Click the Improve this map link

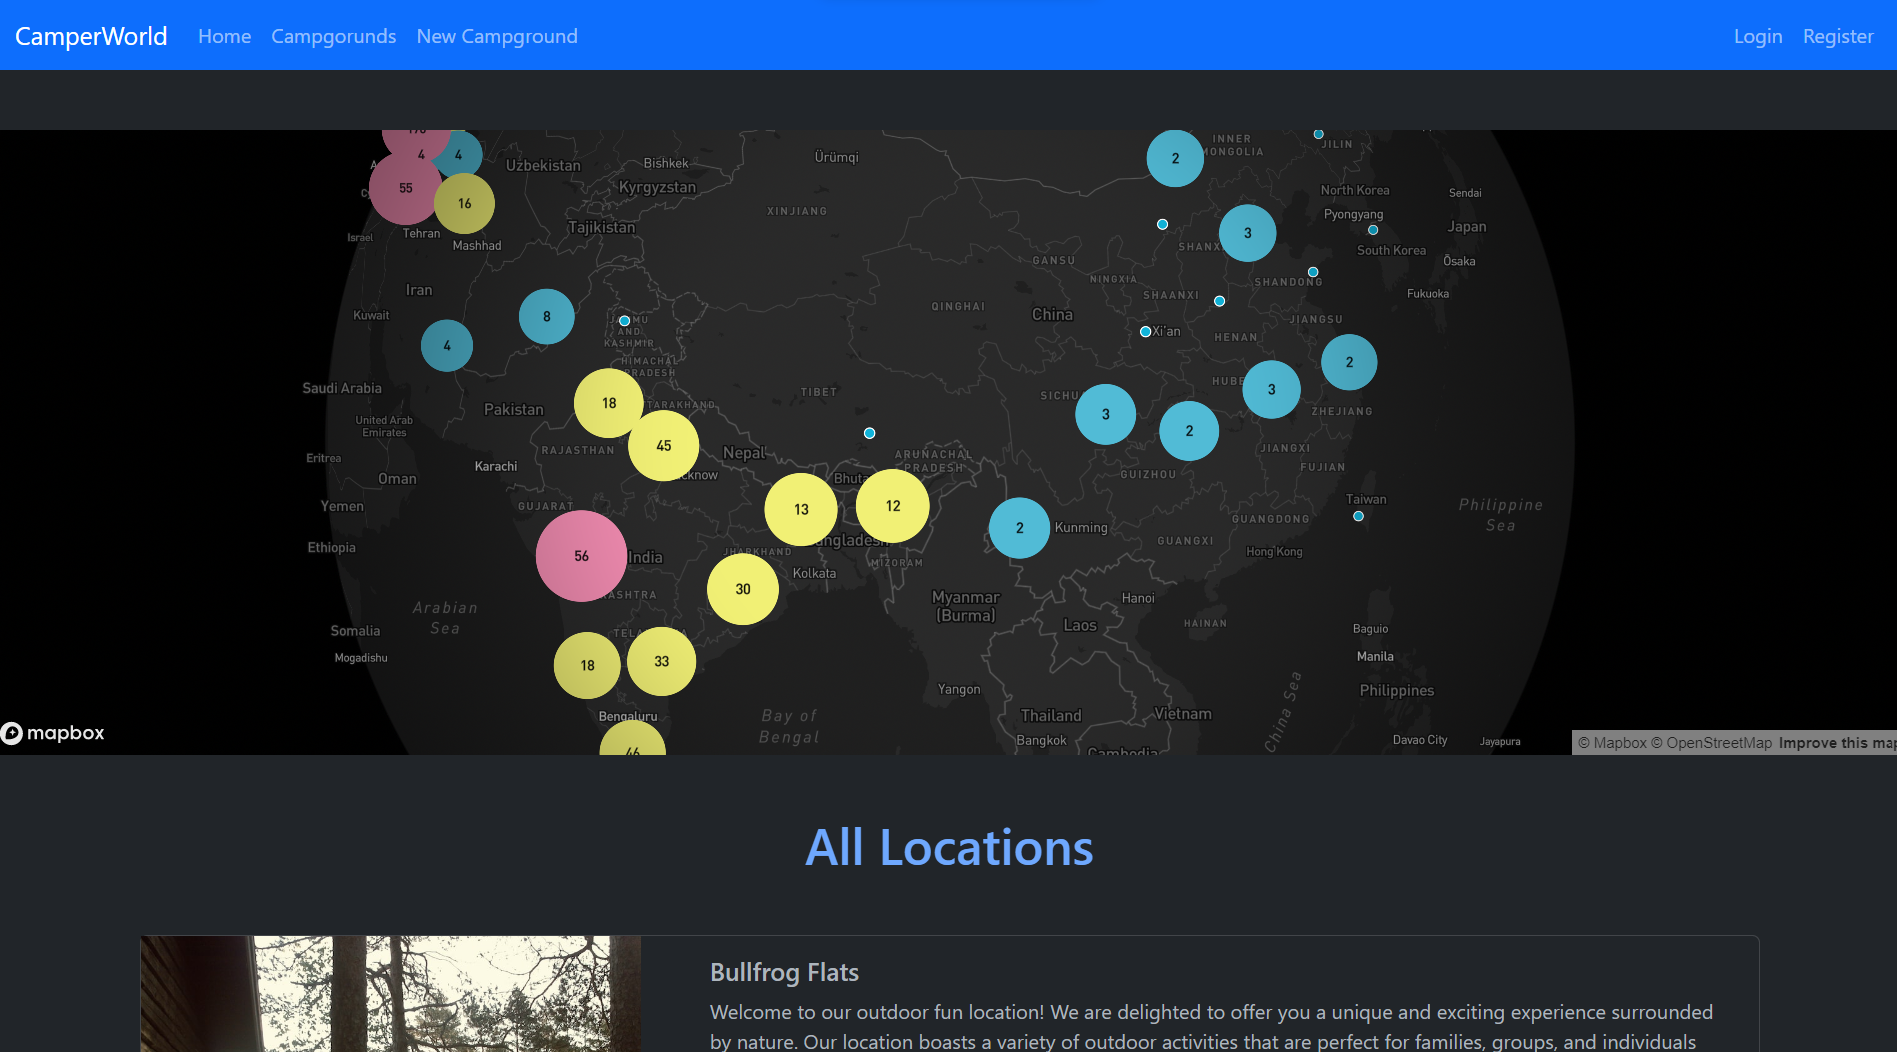(1837, 743)
